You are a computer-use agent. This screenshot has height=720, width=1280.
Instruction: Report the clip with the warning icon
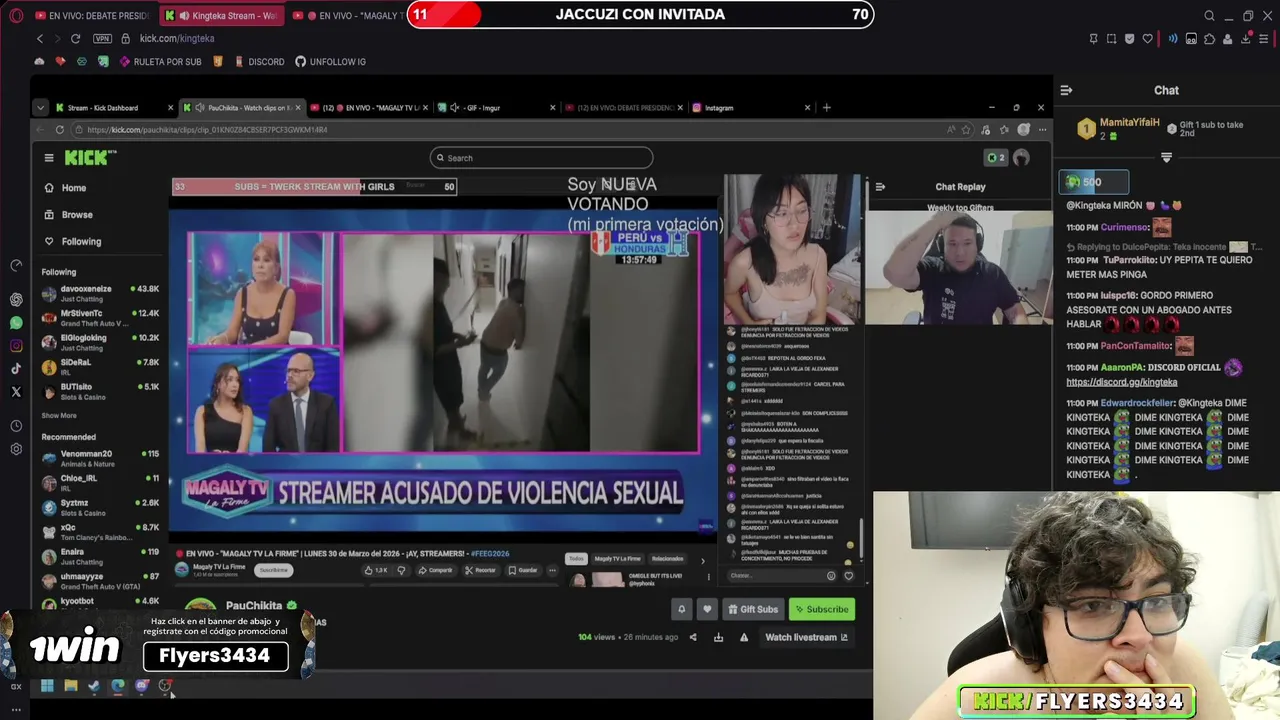click(x=743, y=637)
